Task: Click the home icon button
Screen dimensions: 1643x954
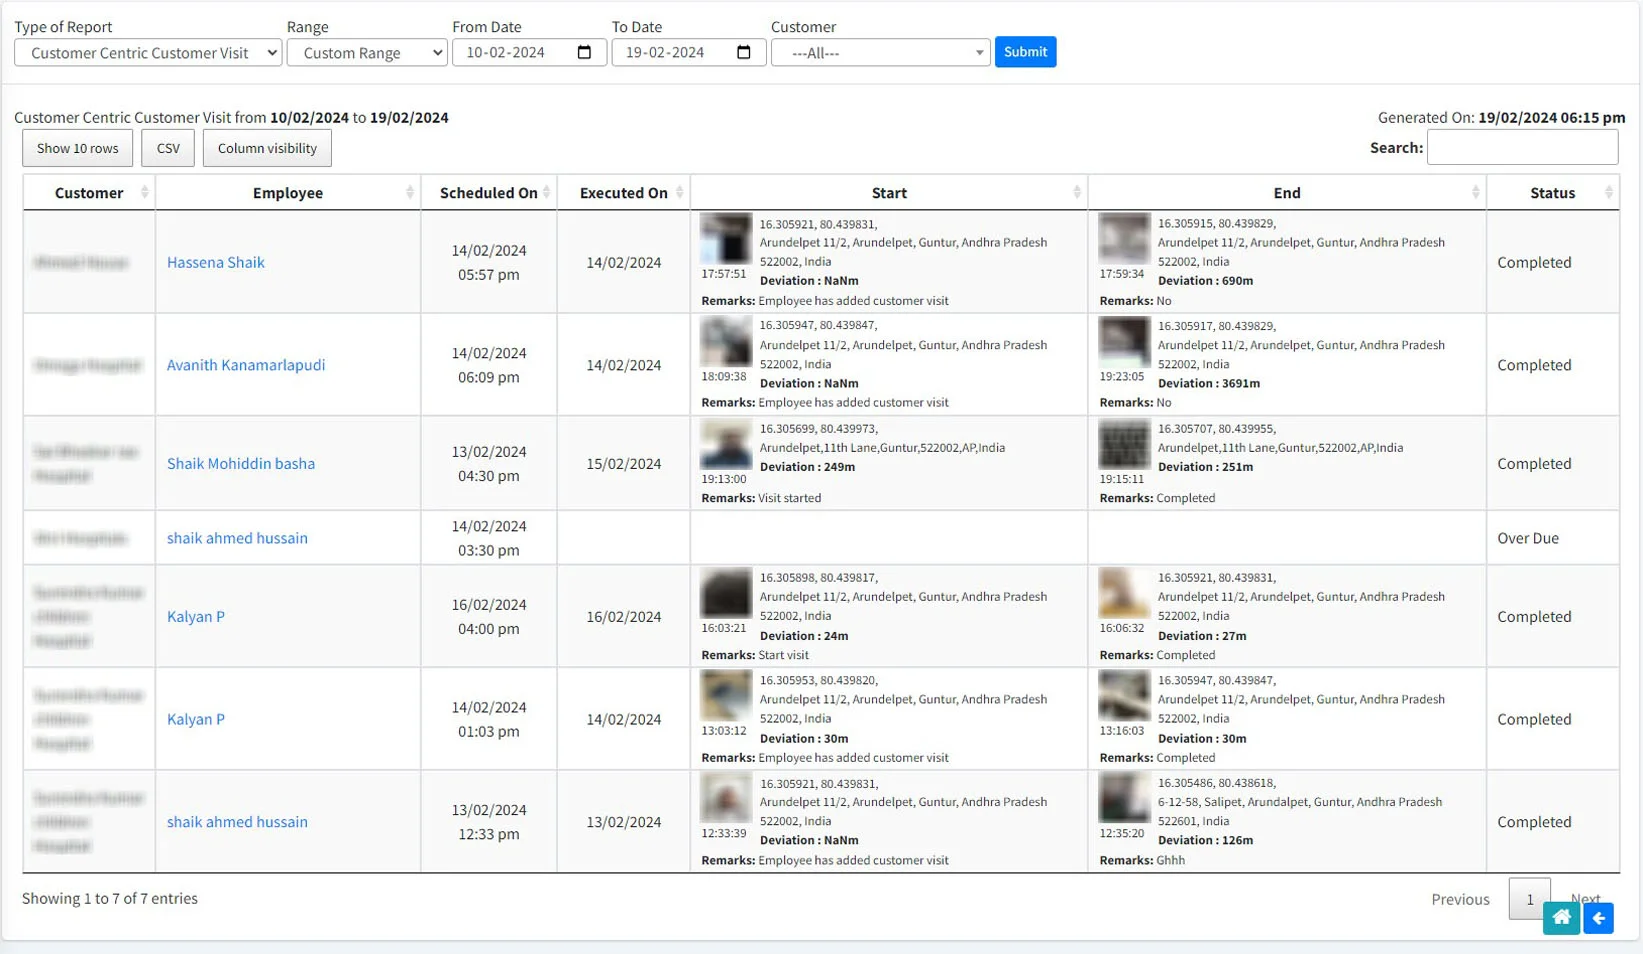Action: point(1560,918)
